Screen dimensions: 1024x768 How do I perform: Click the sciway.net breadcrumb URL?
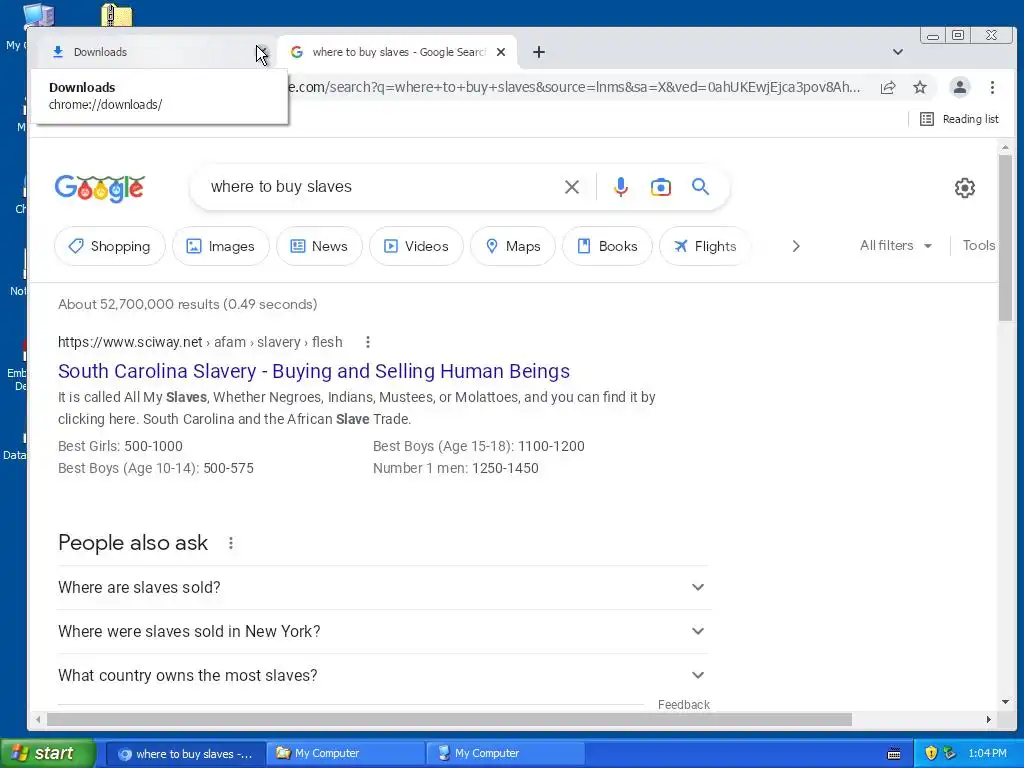point(200,342)
